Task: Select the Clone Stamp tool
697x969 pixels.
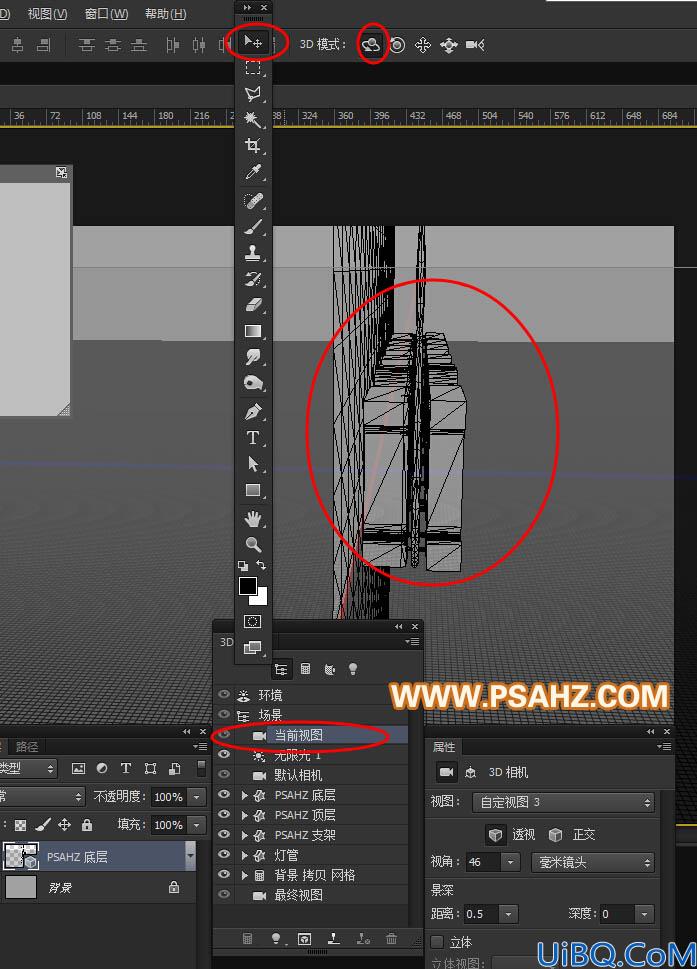Action: 253,253
